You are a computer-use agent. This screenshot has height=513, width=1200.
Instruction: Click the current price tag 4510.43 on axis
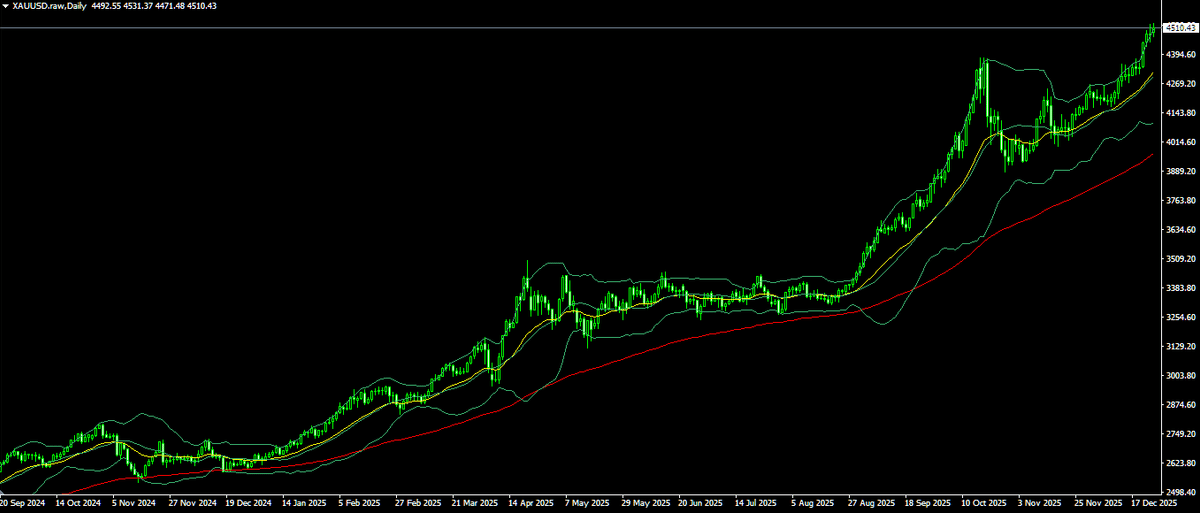coord(1181,28)
